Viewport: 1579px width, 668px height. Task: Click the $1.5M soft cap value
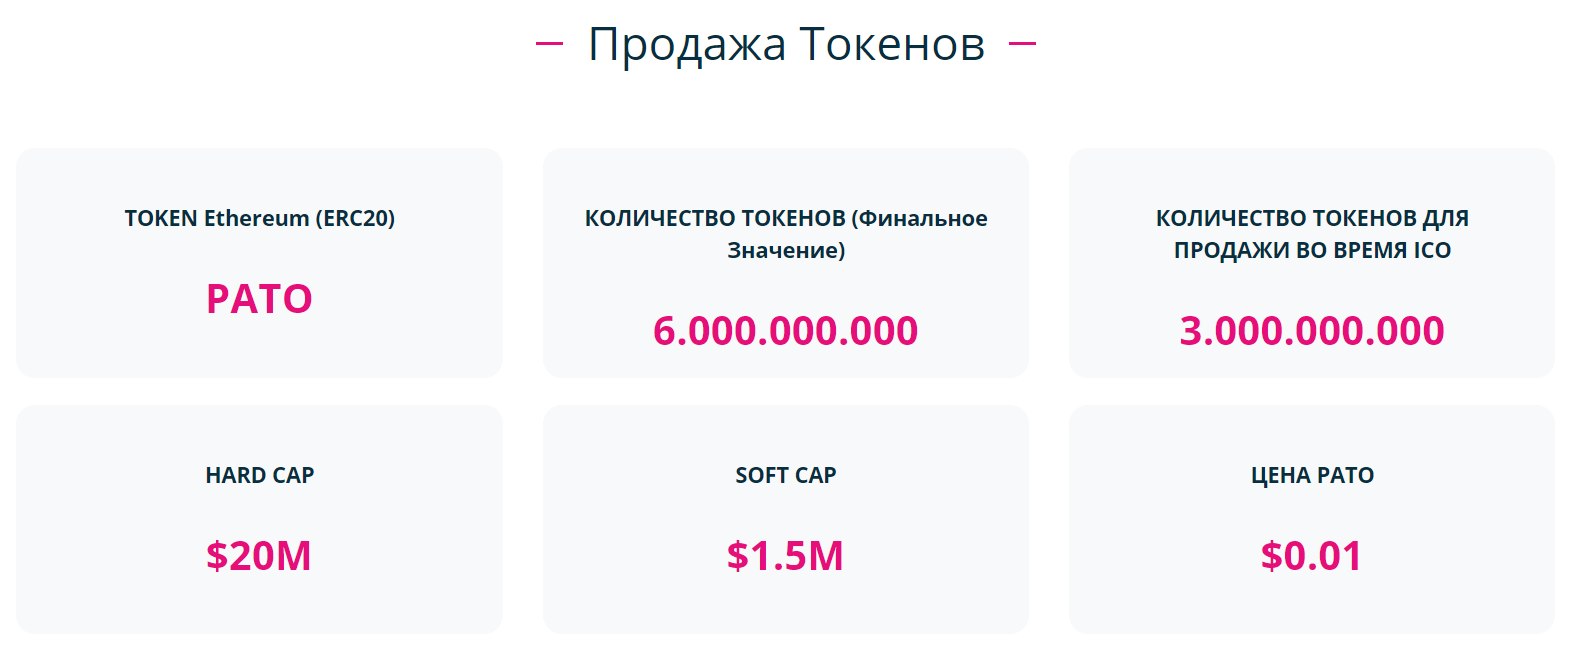[x=785, y=556]
